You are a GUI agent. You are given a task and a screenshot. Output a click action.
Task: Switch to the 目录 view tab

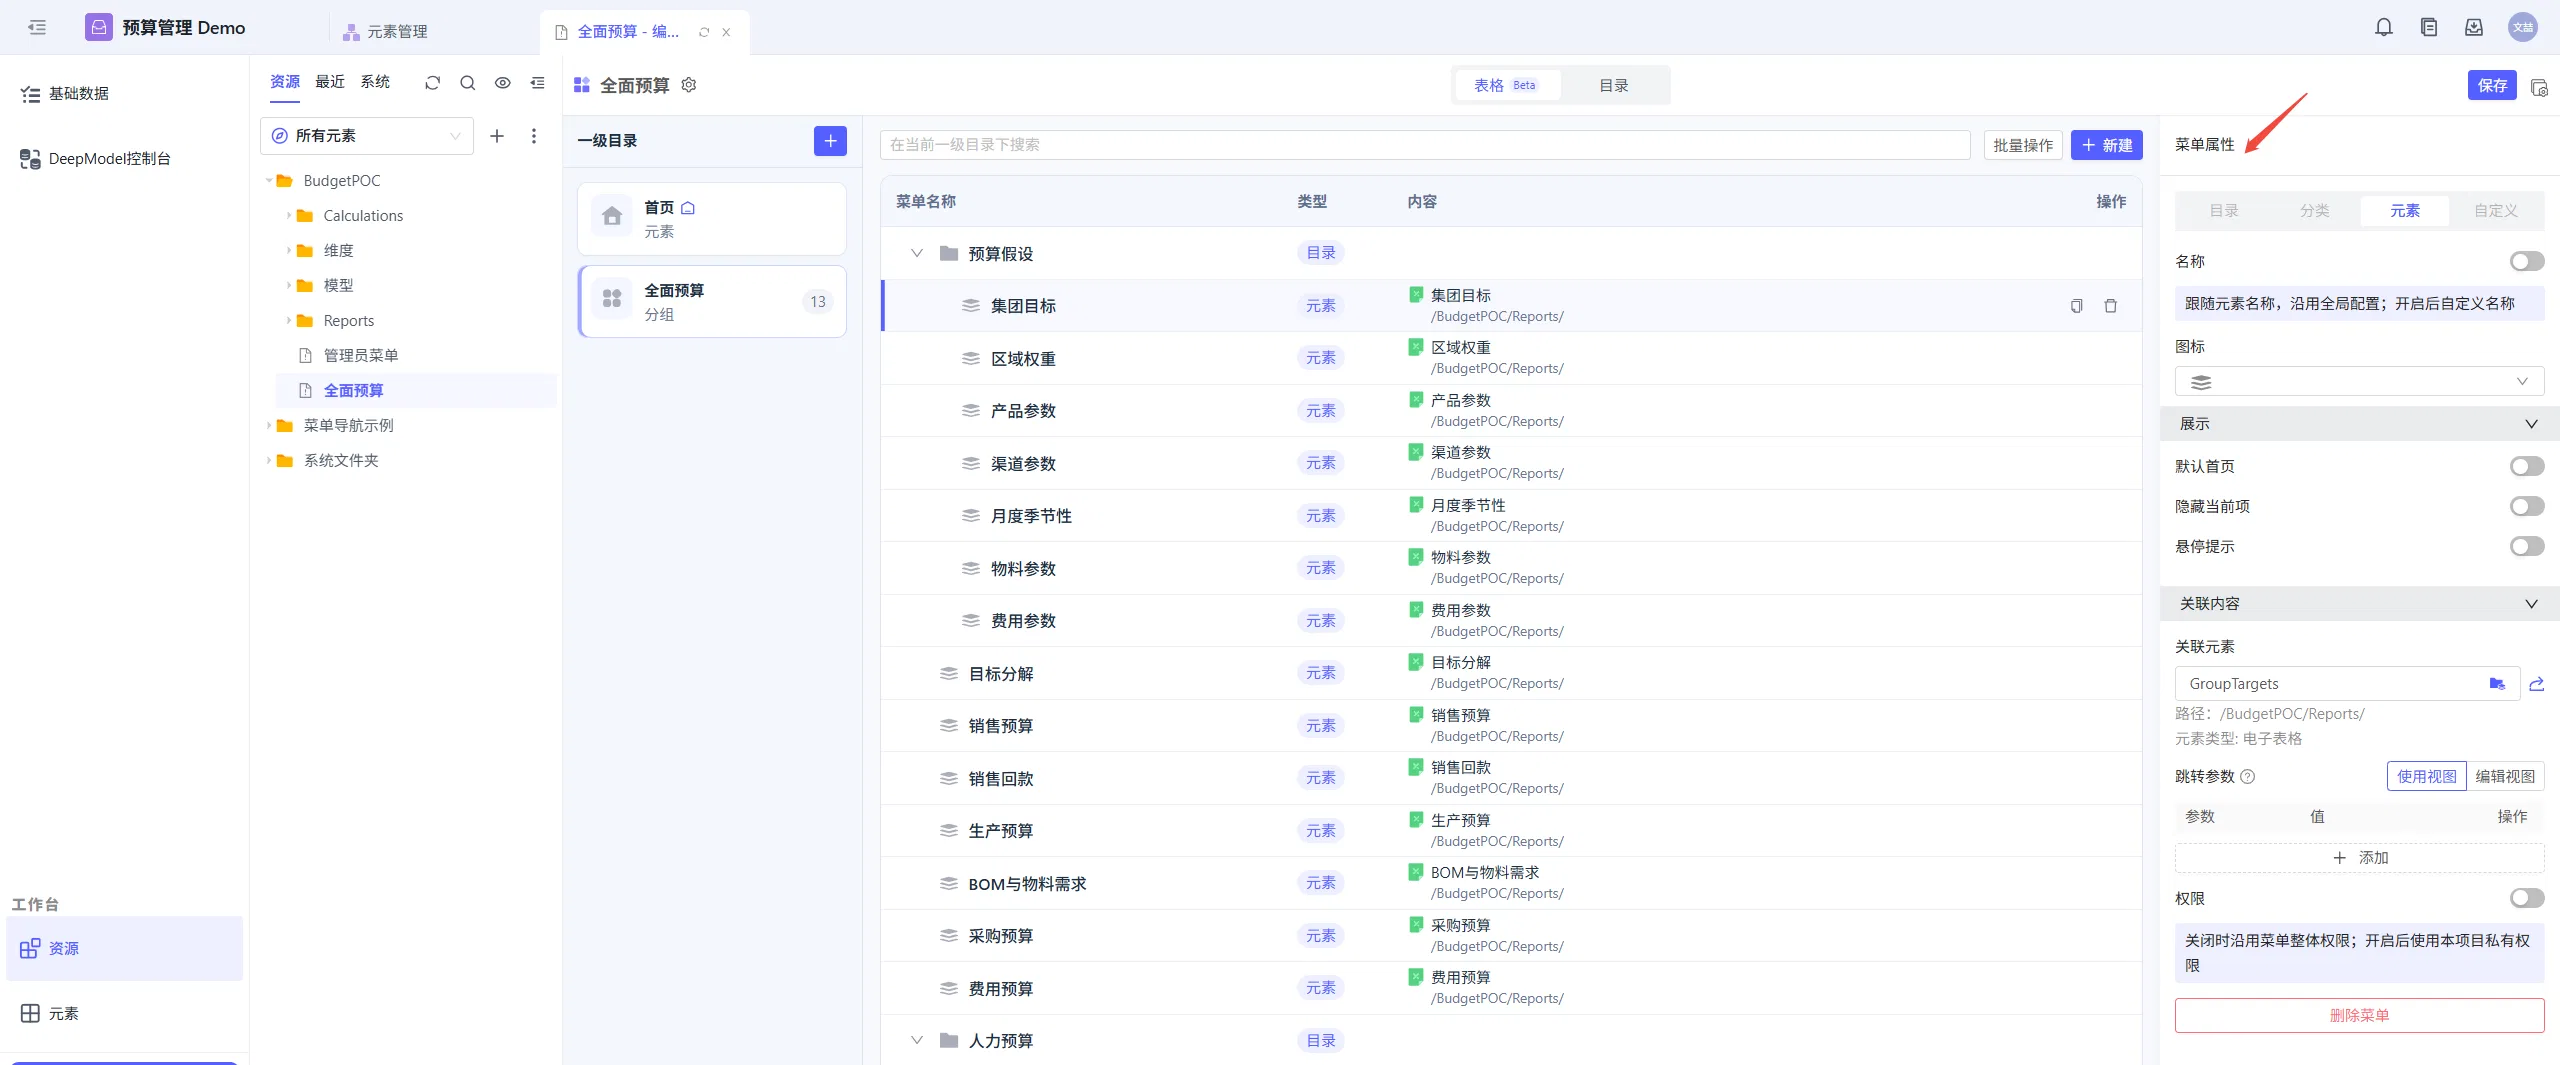coord(1613,86)
